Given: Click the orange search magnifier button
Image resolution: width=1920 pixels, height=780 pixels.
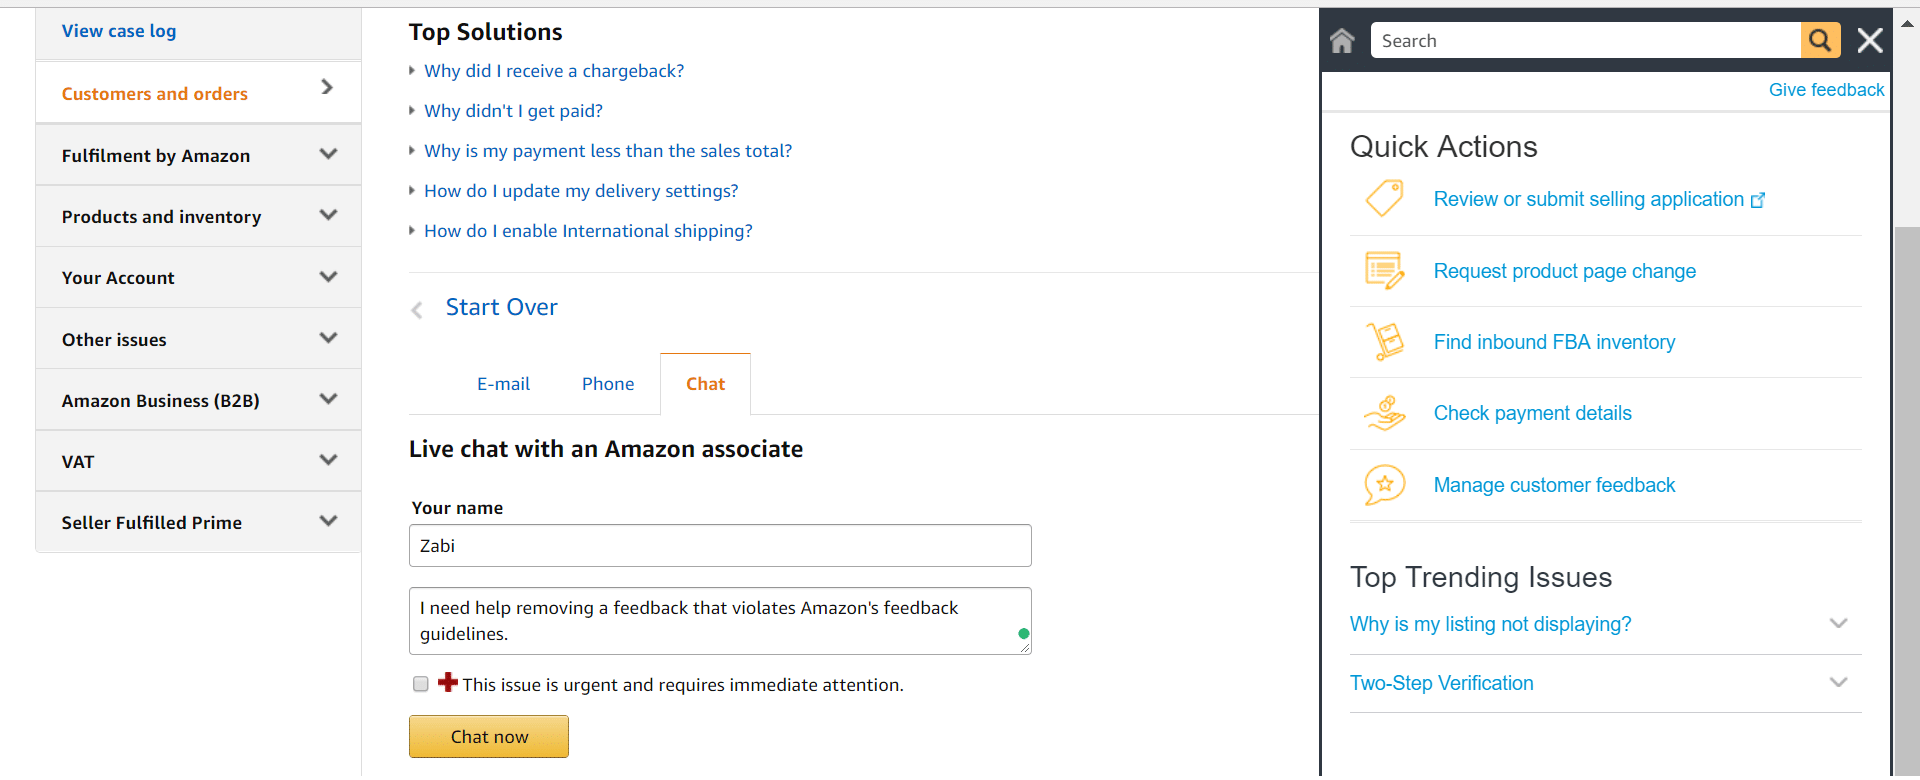Looking at the screenshot, I should (1820, 40).
